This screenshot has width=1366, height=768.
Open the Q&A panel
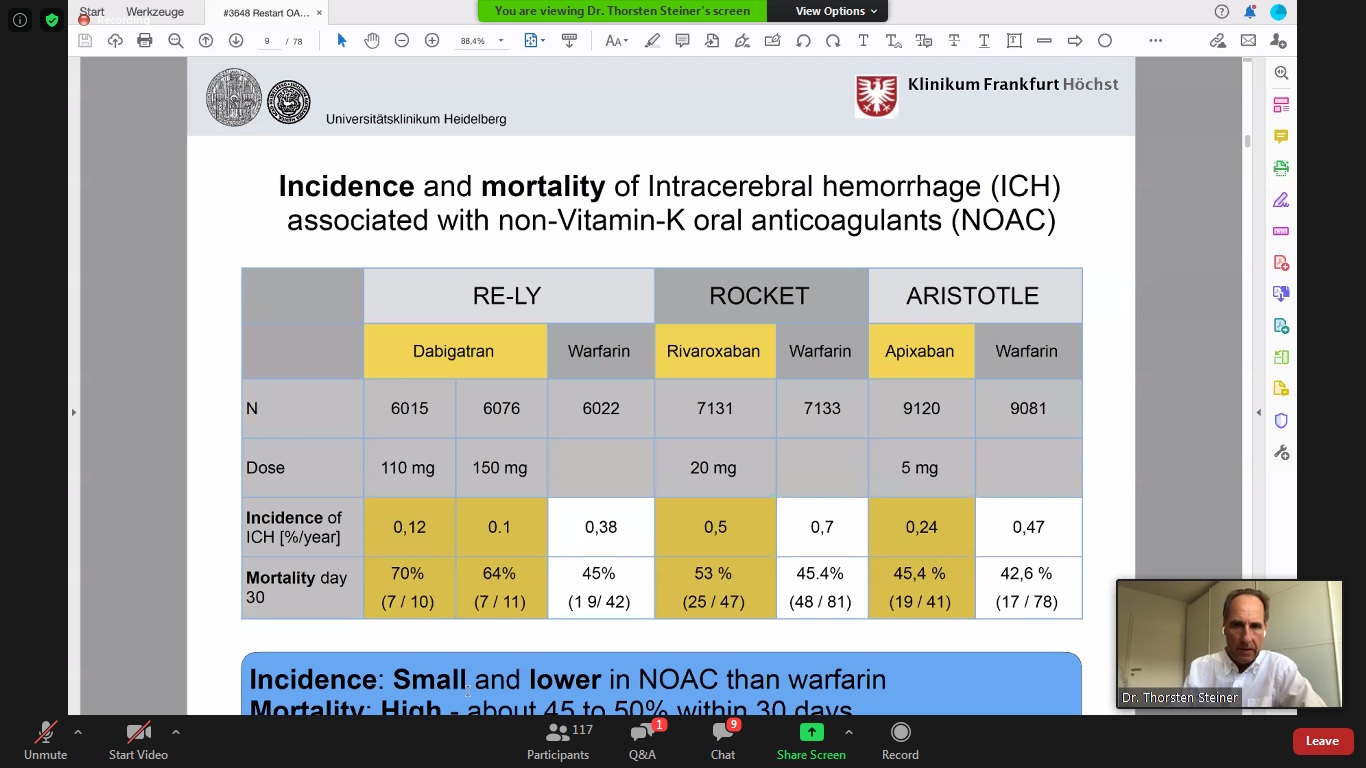pos(642,740)
